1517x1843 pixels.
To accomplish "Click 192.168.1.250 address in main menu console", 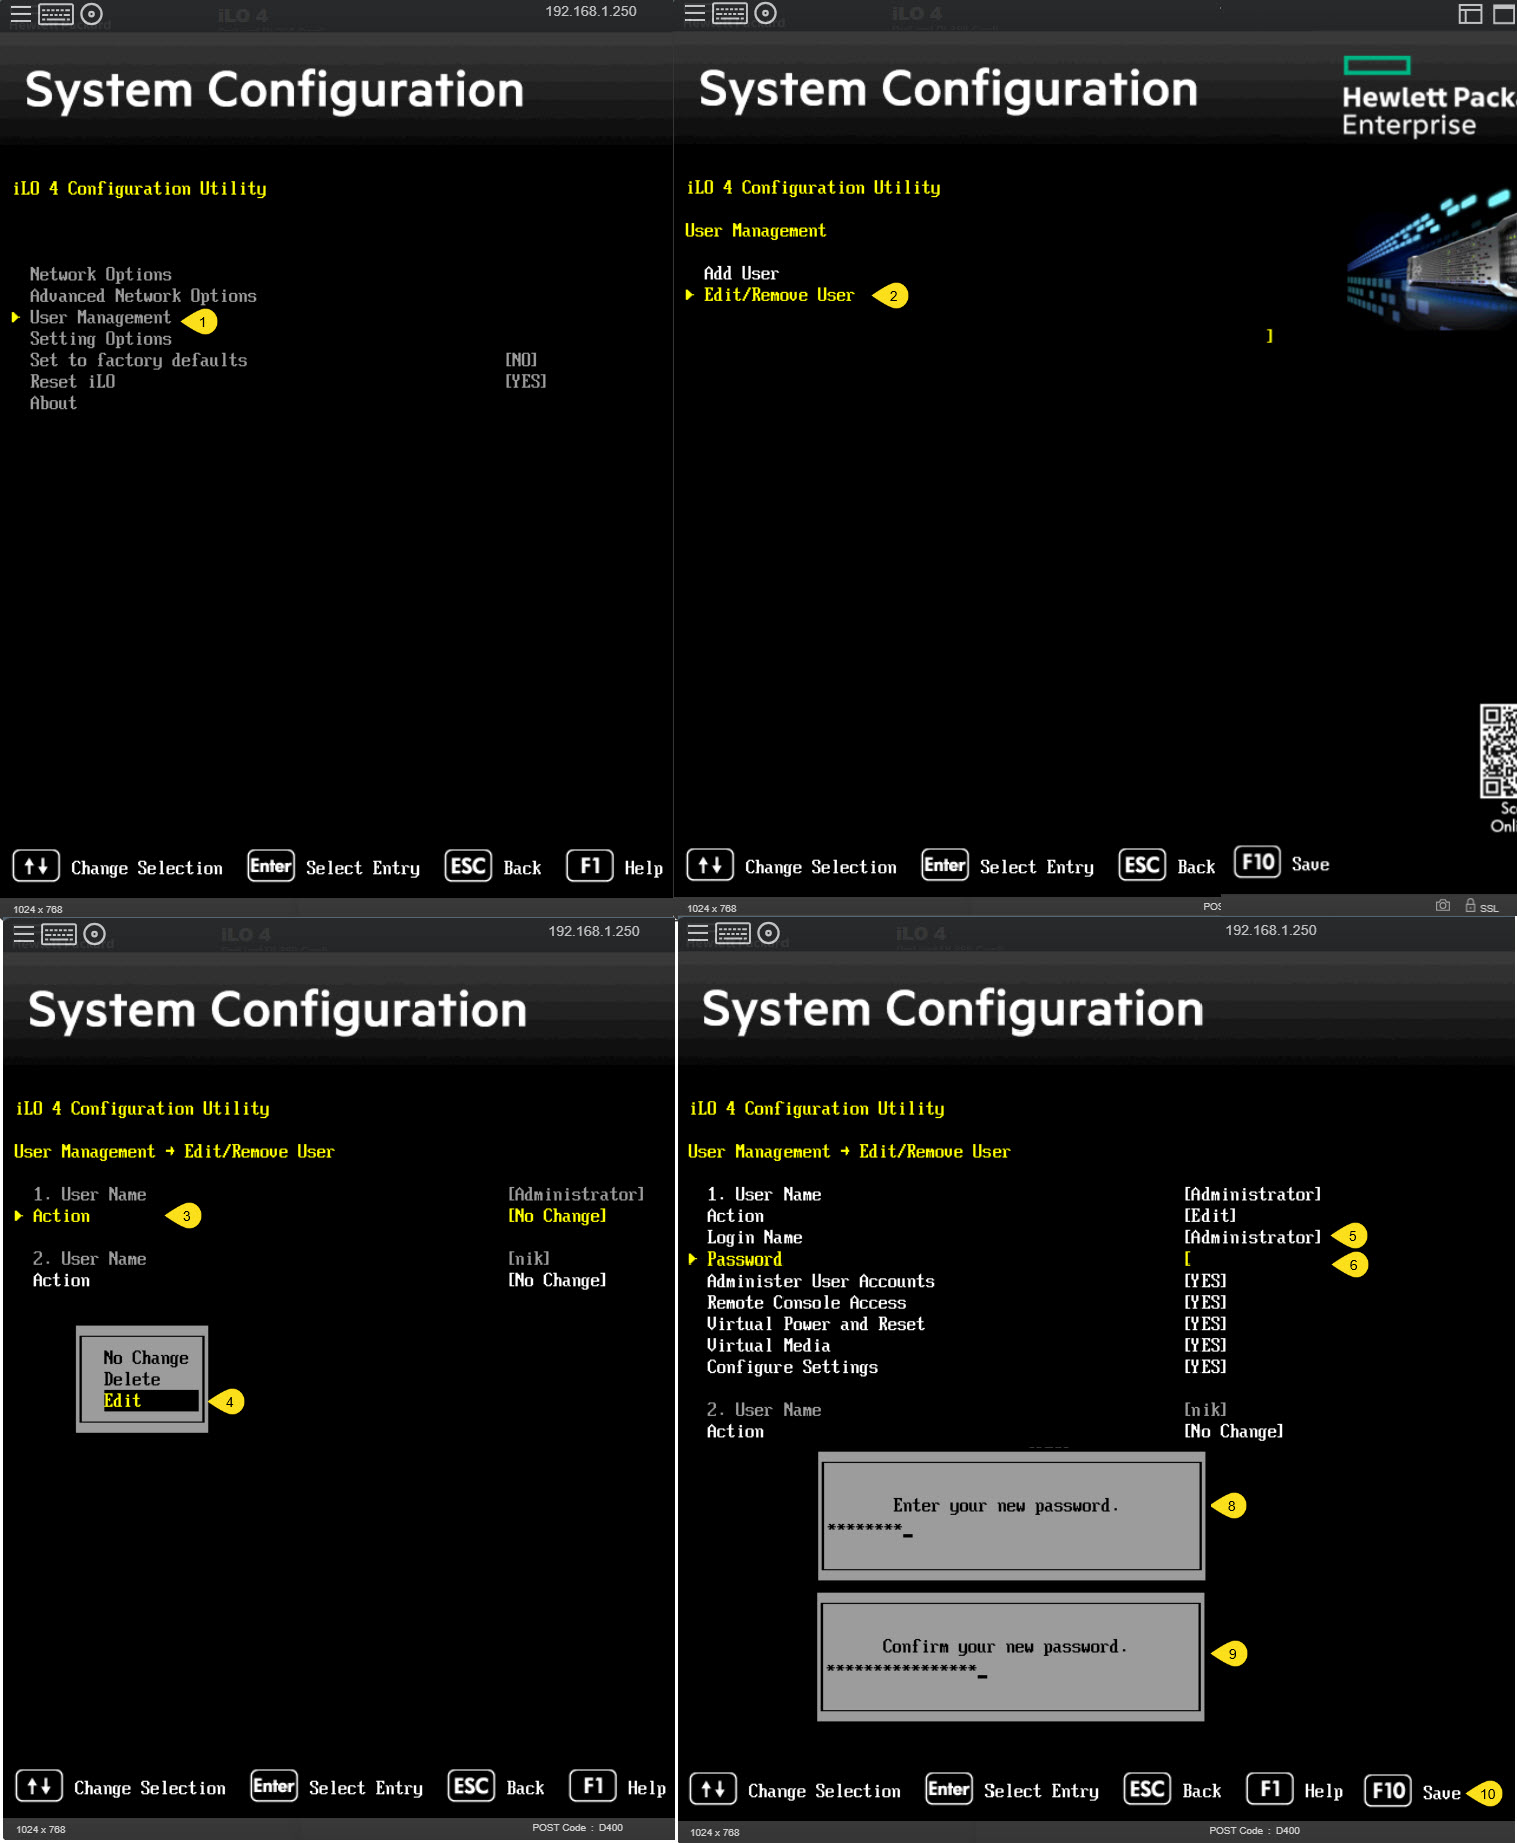I will point(591,11).
